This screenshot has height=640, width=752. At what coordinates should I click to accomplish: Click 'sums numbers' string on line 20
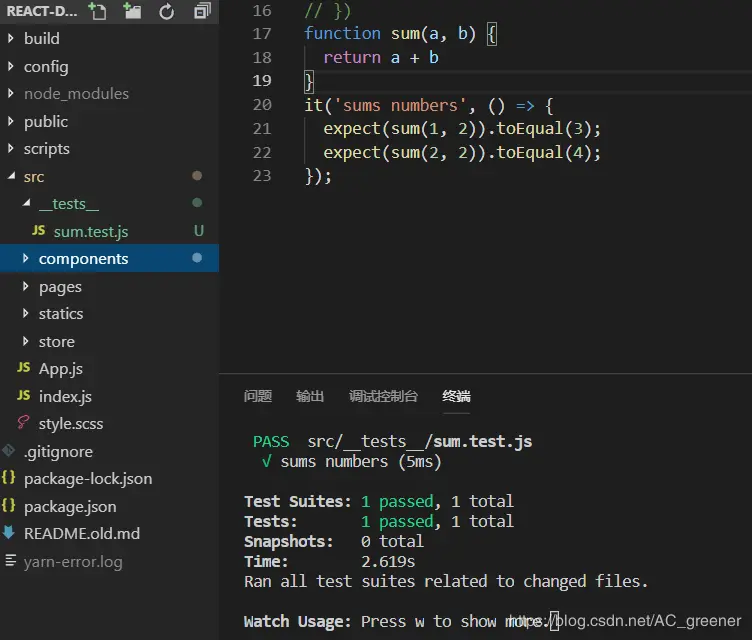400,105
